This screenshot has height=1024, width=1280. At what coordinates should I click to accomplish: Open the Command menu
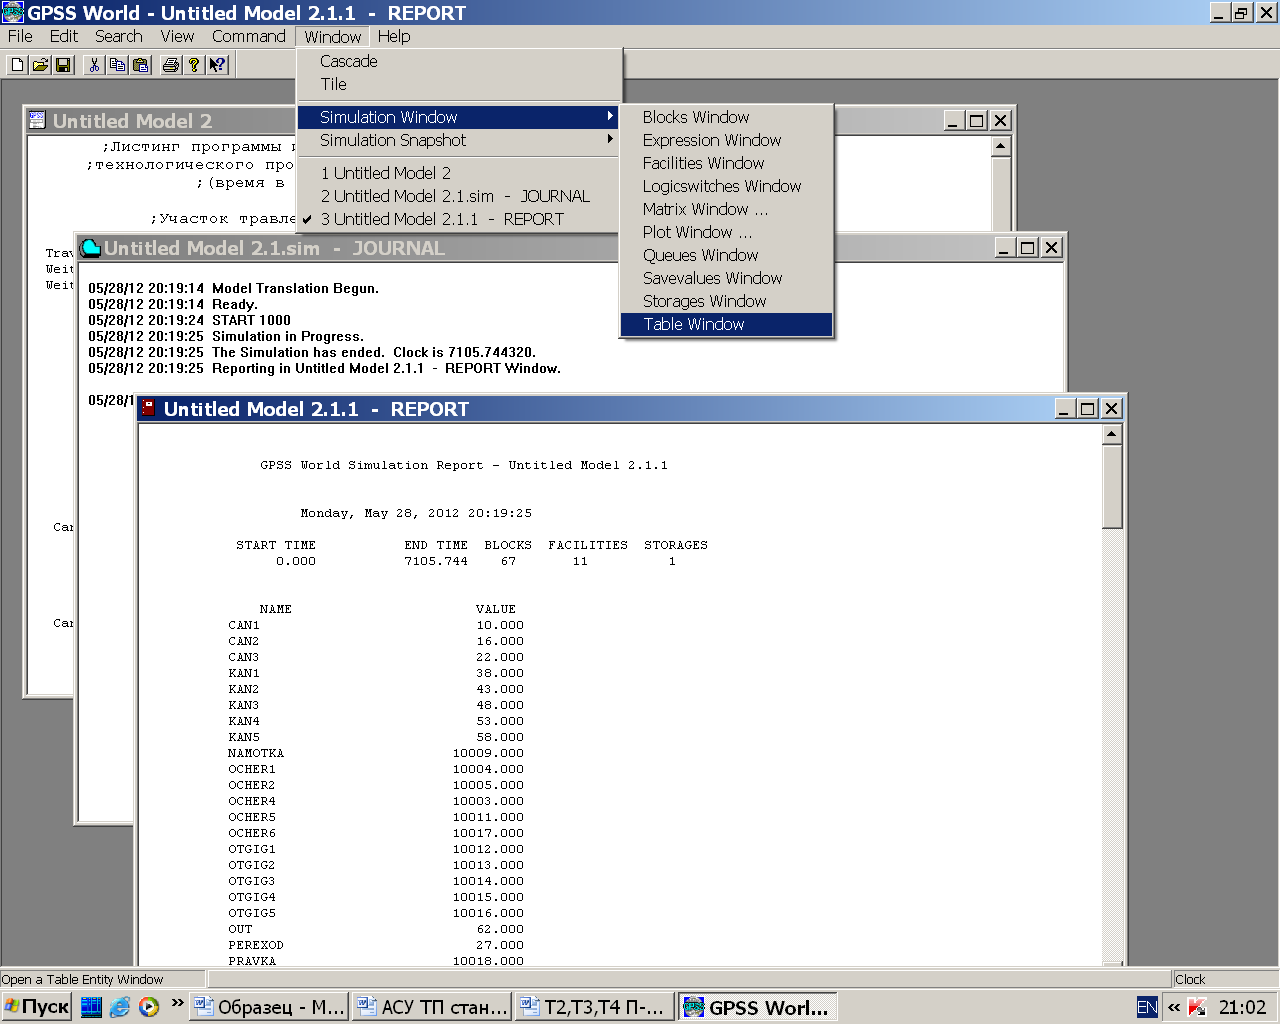tap(249, 36)
